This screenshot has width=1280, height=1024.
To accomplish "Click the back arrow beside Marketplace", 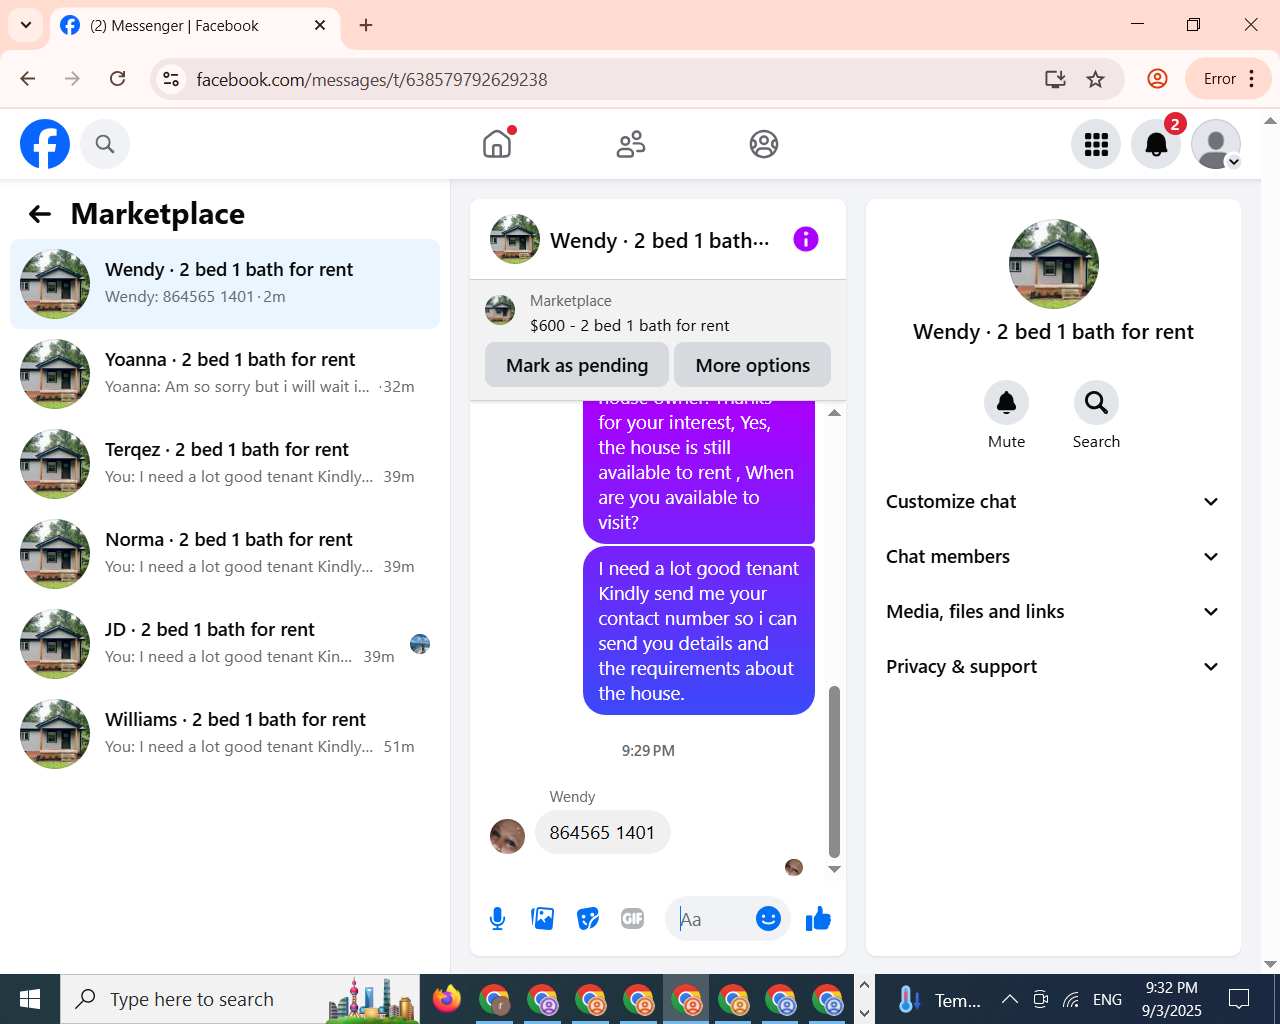I will pos(40,214).
